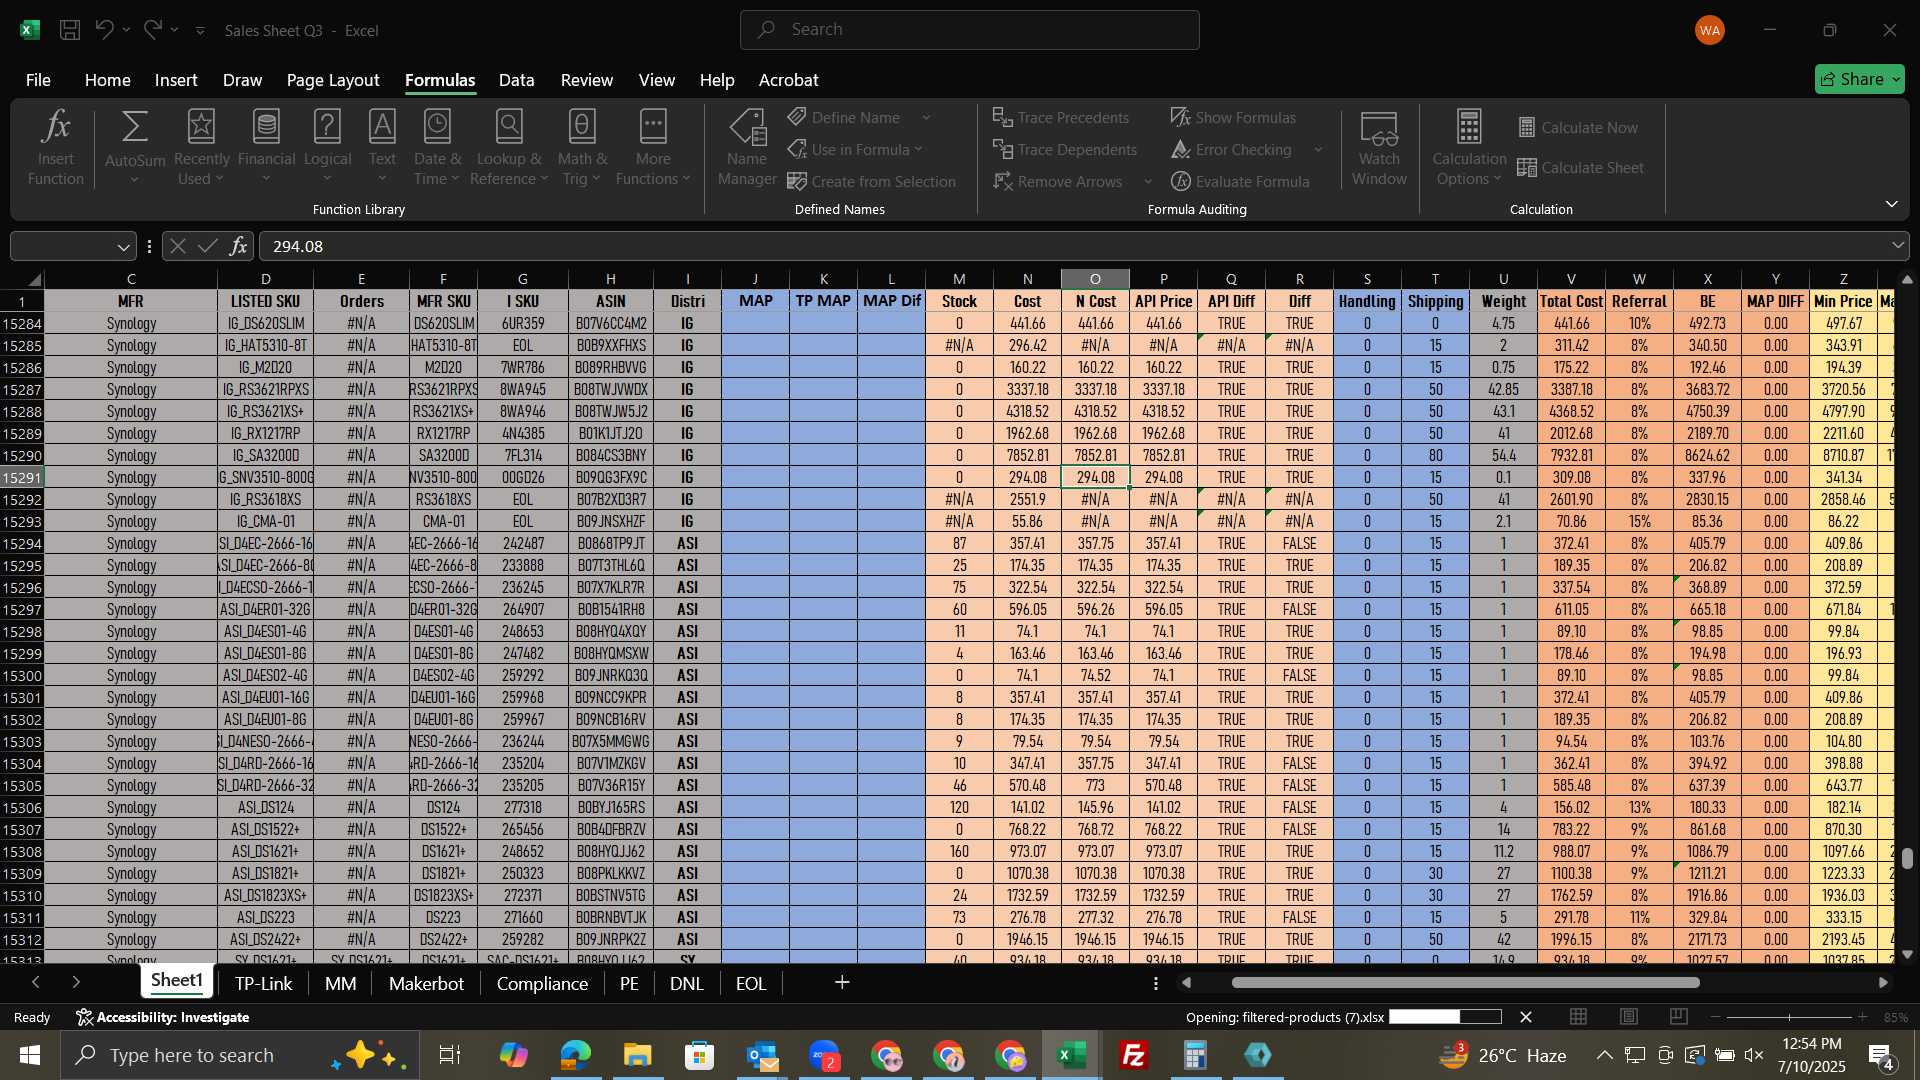Click the Undo icon
This screenshot has height=1080, width=1920.
(x=104, y=30)
